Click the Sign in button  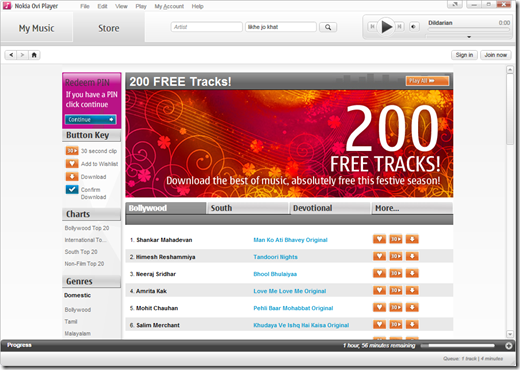click(464, 55)
